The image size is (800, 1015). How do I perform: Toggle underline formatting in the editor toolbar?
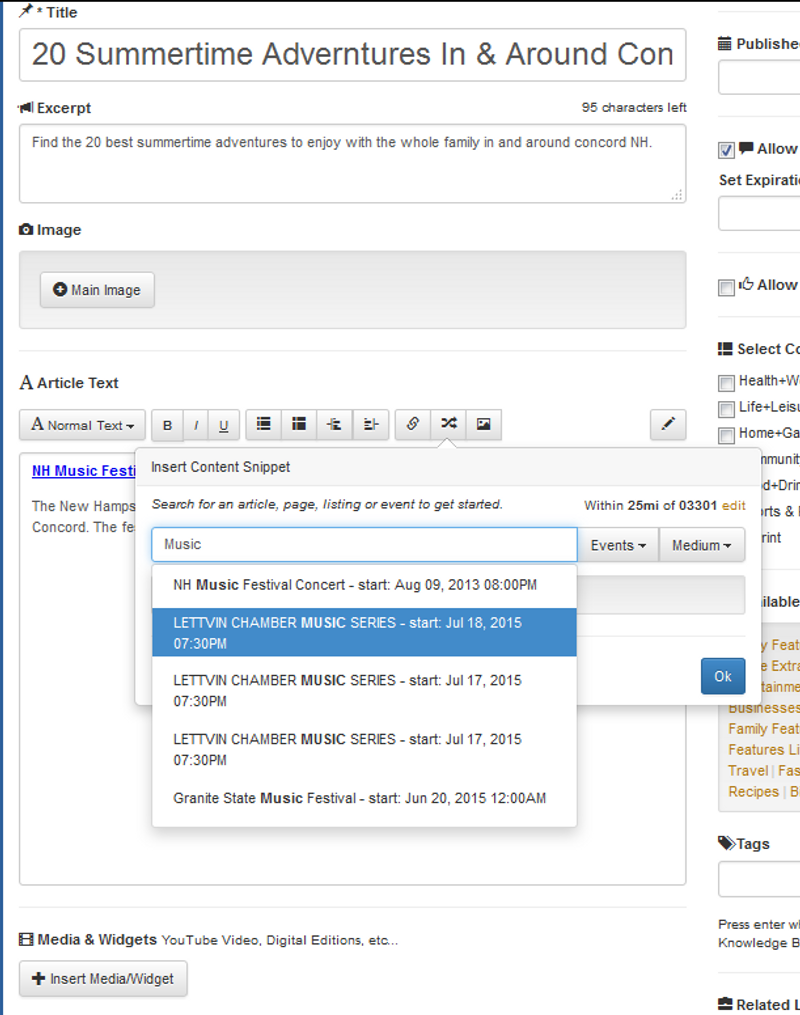tap(224, 425)
